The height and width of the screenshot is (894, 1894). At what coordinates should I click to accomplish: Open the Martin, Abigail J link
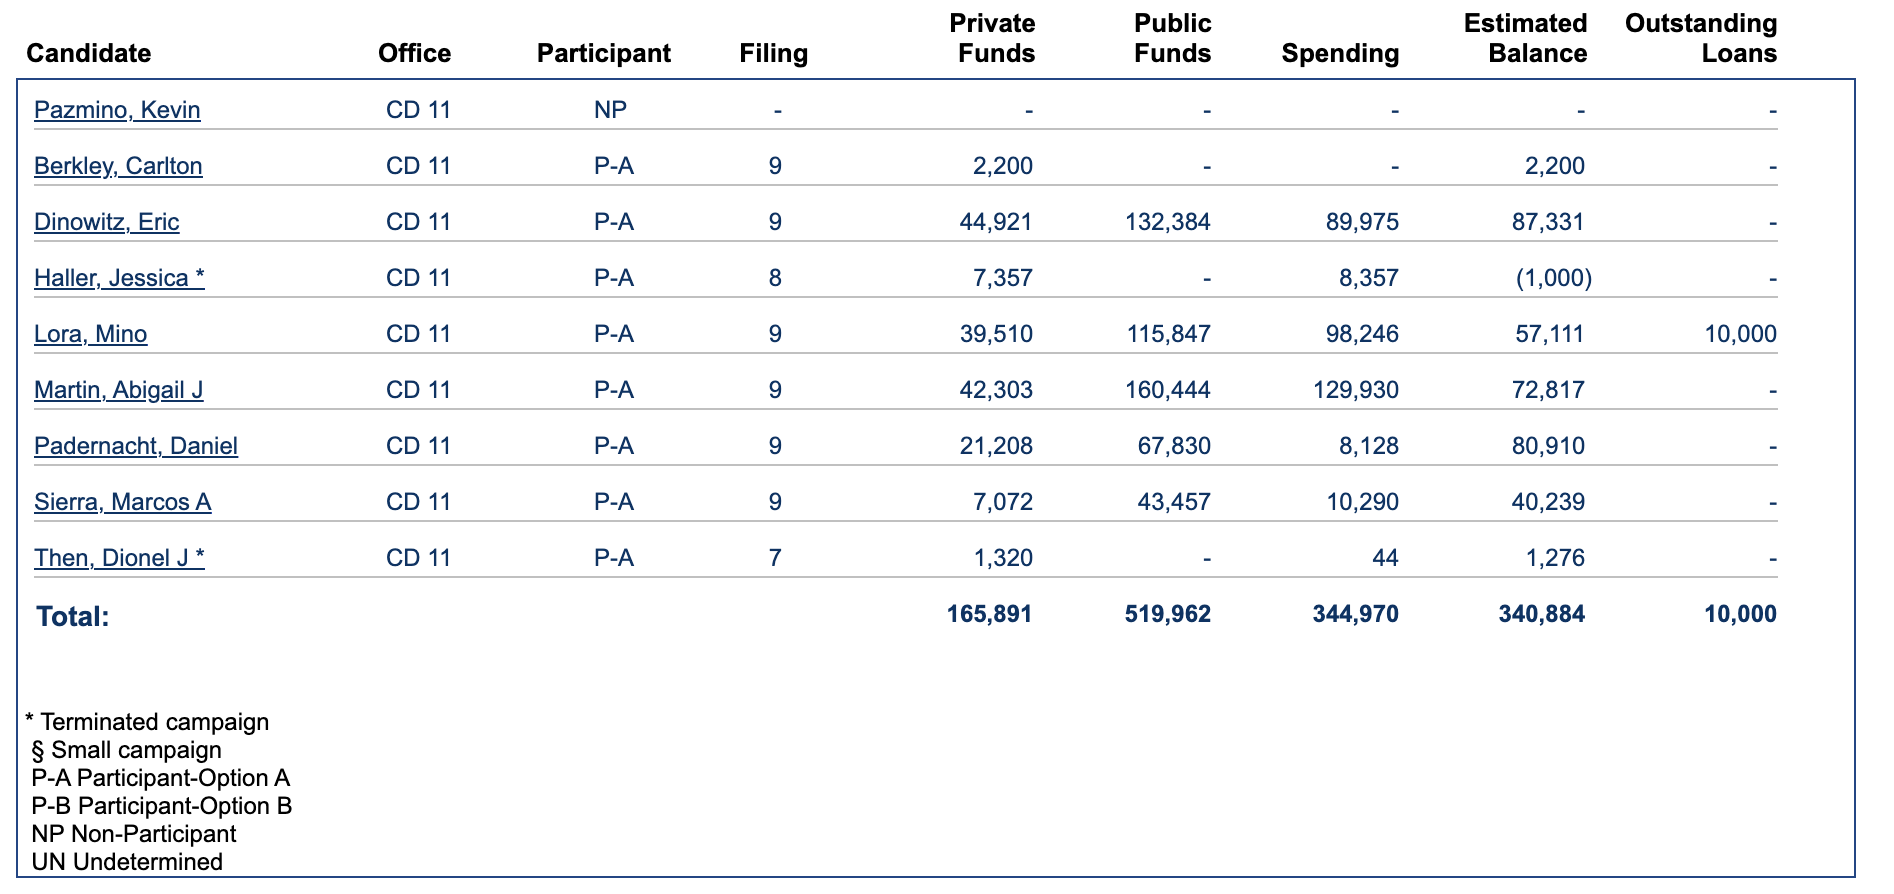pos(119,390)
